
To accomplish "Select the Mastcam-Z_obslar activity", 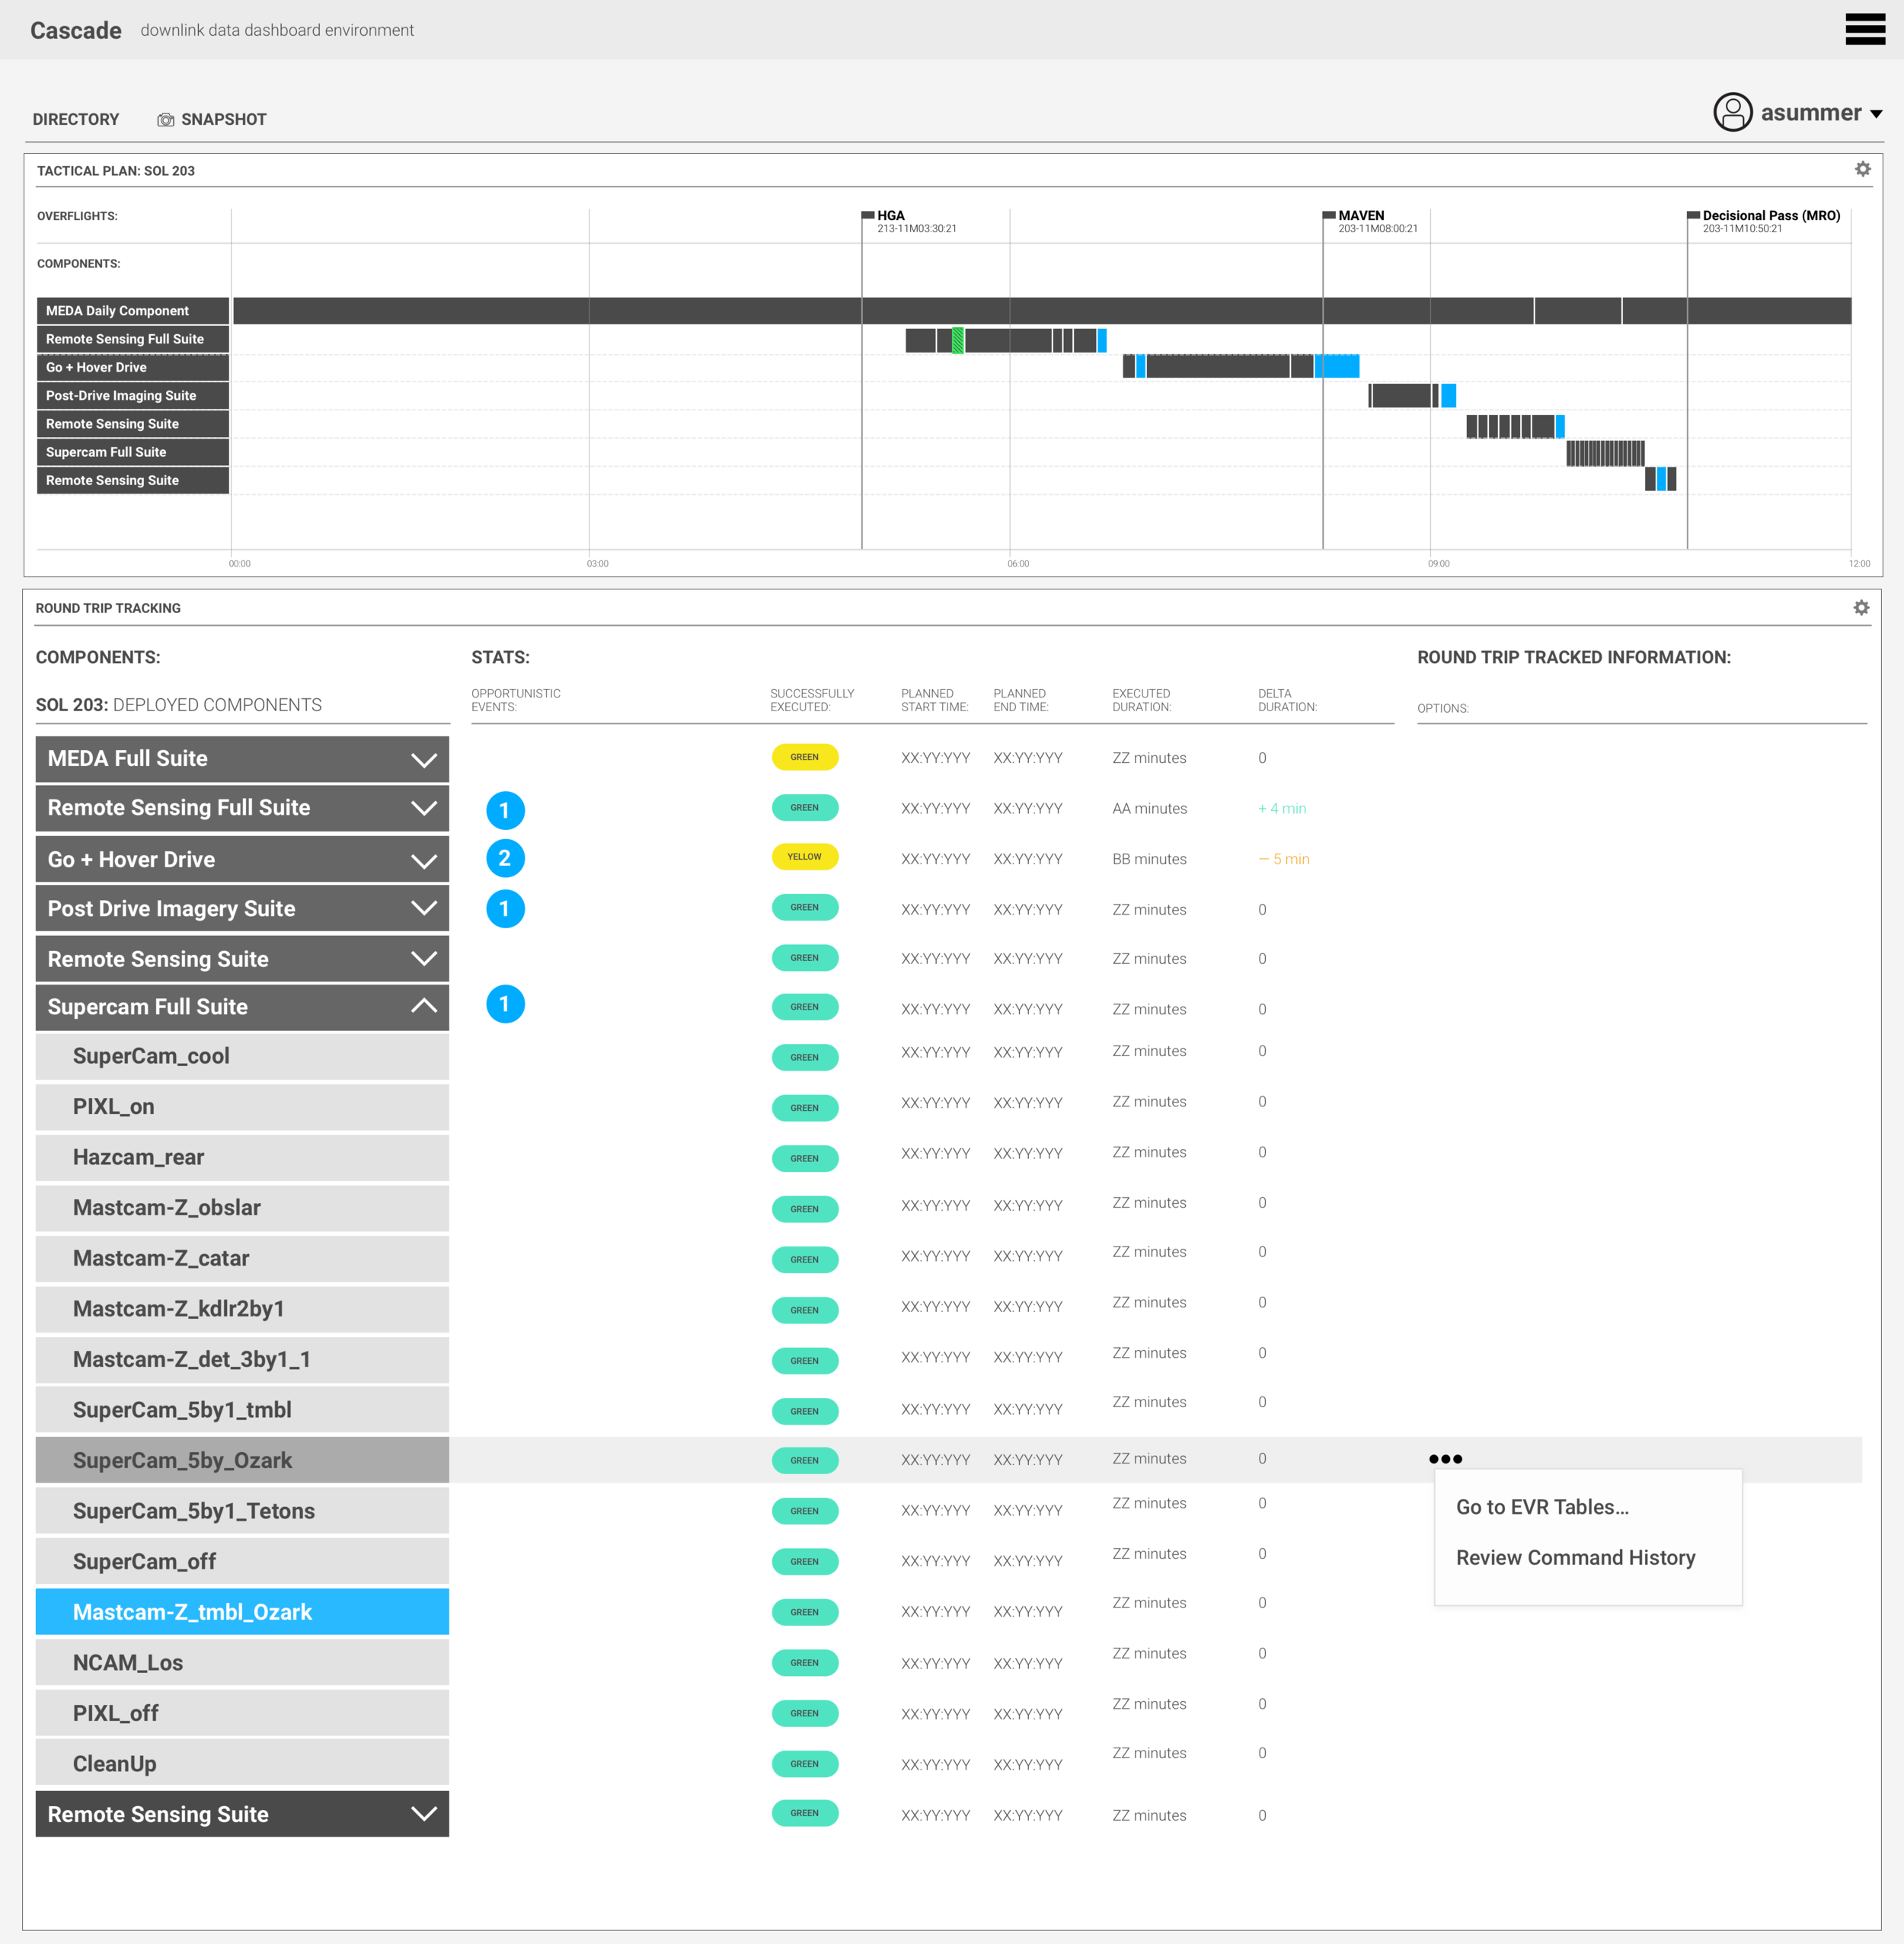I will (242, 1209).
